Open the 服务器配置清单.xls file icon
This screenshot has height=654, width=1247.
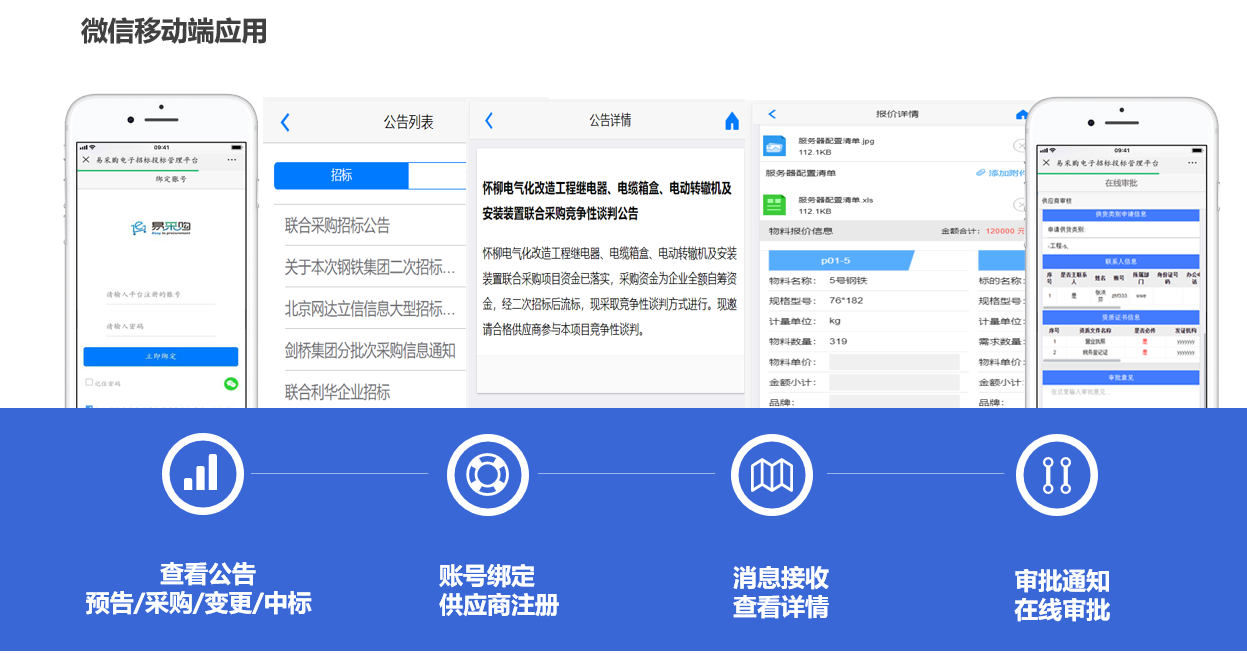coord(775,204)
